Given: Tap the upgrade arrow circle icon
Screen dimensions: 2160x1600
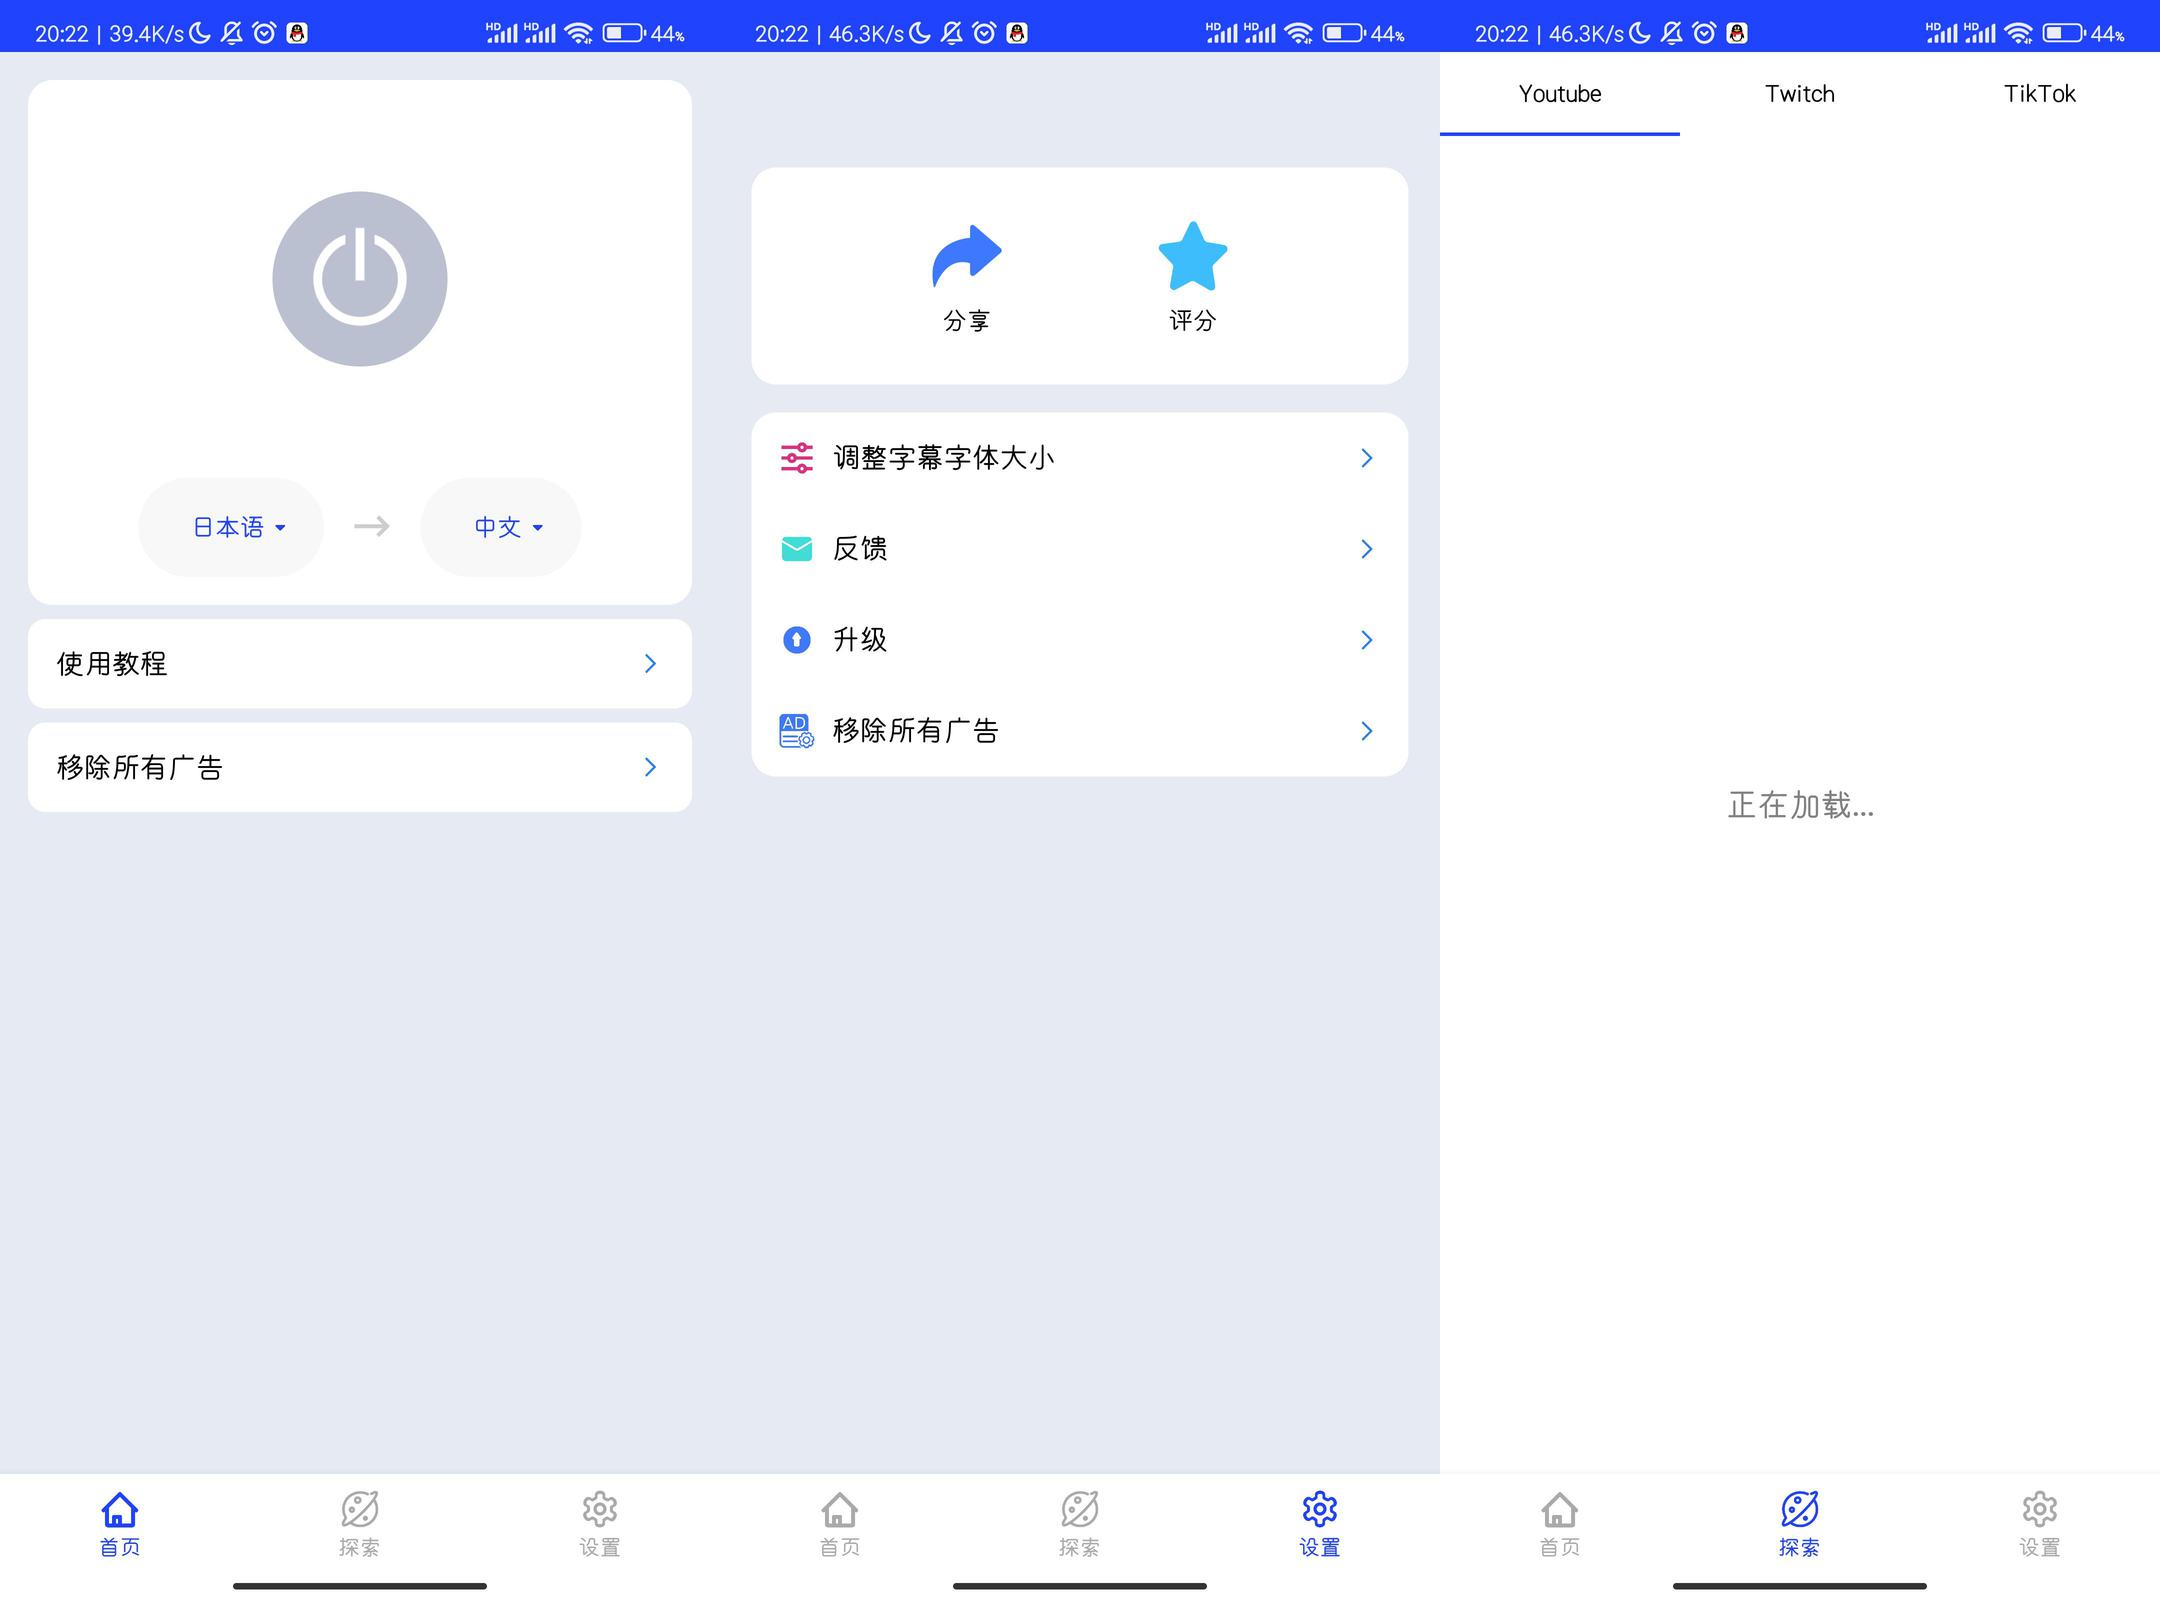Looking at the screenshot, I should 796,640.
